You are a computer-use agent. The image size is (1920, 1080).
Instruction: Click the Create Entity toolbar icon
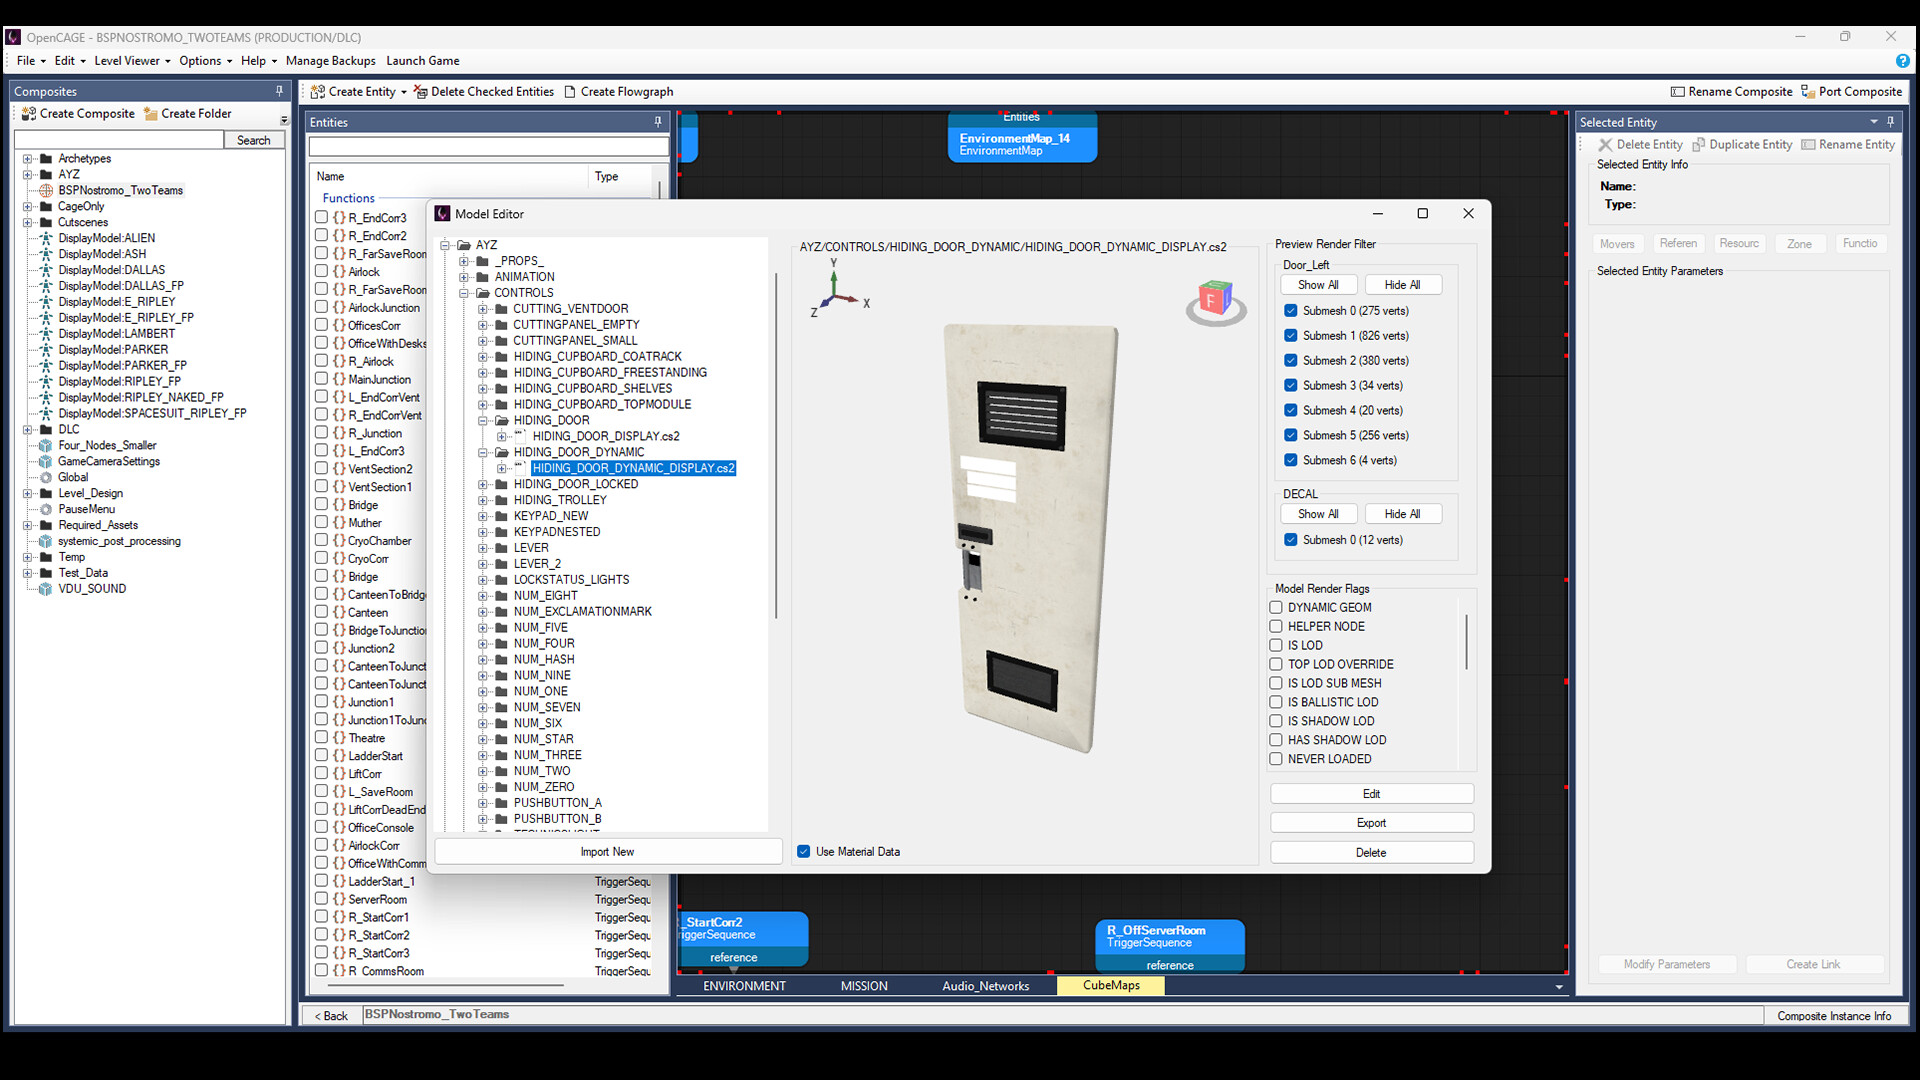318,92
